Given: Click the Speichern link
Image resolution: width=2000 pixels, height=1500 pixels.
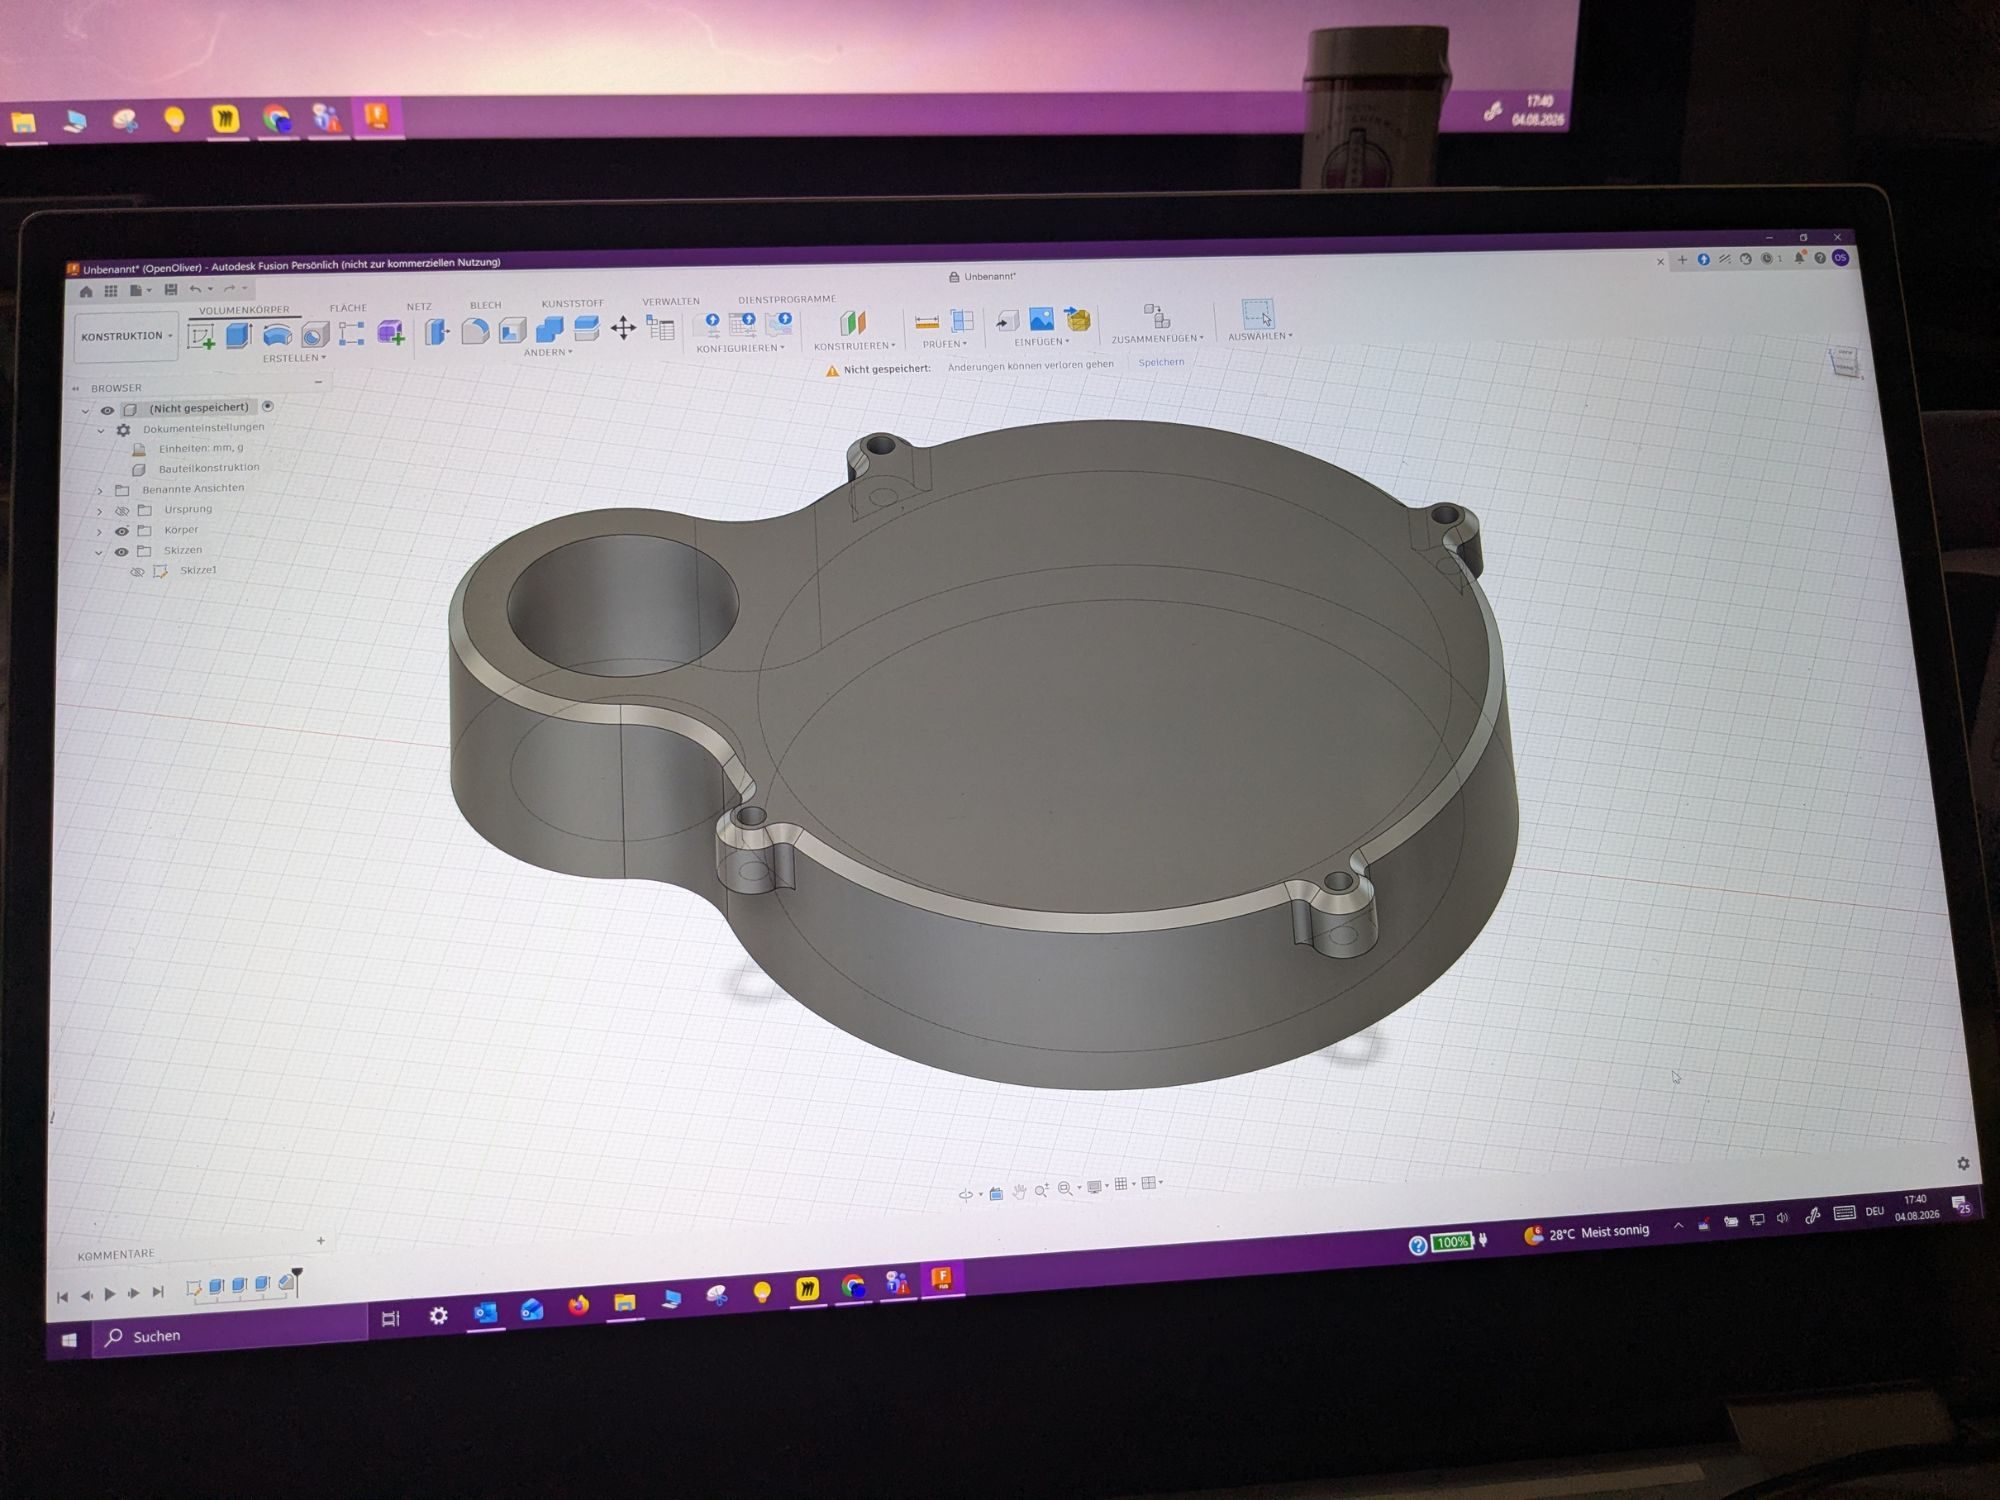Looking at the screenshot, I should tap(1161, 362).
